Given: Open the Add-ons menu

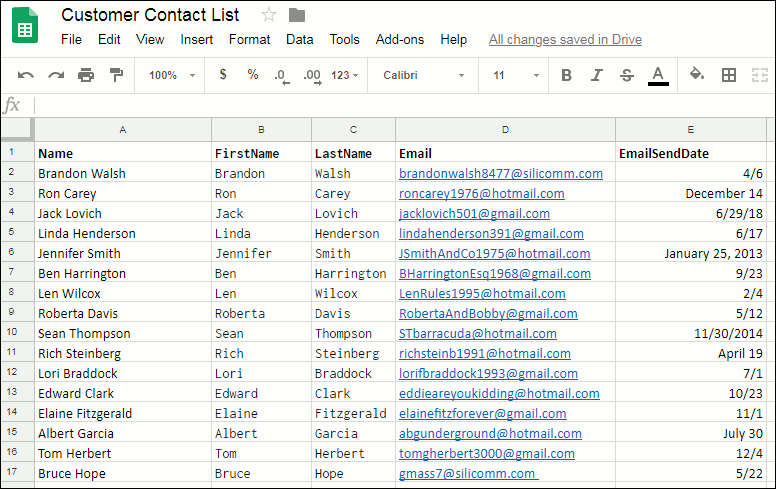Looking at the screenshot, I should [x=399, y=40].
